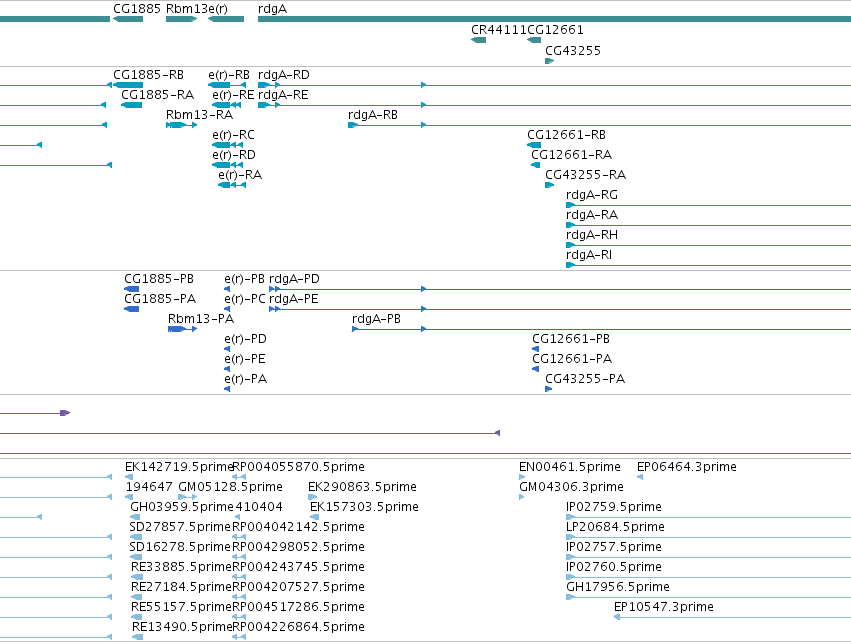Select the GH17956.5prime EST label
Viewport: 851px width, 642px height.
618,587
